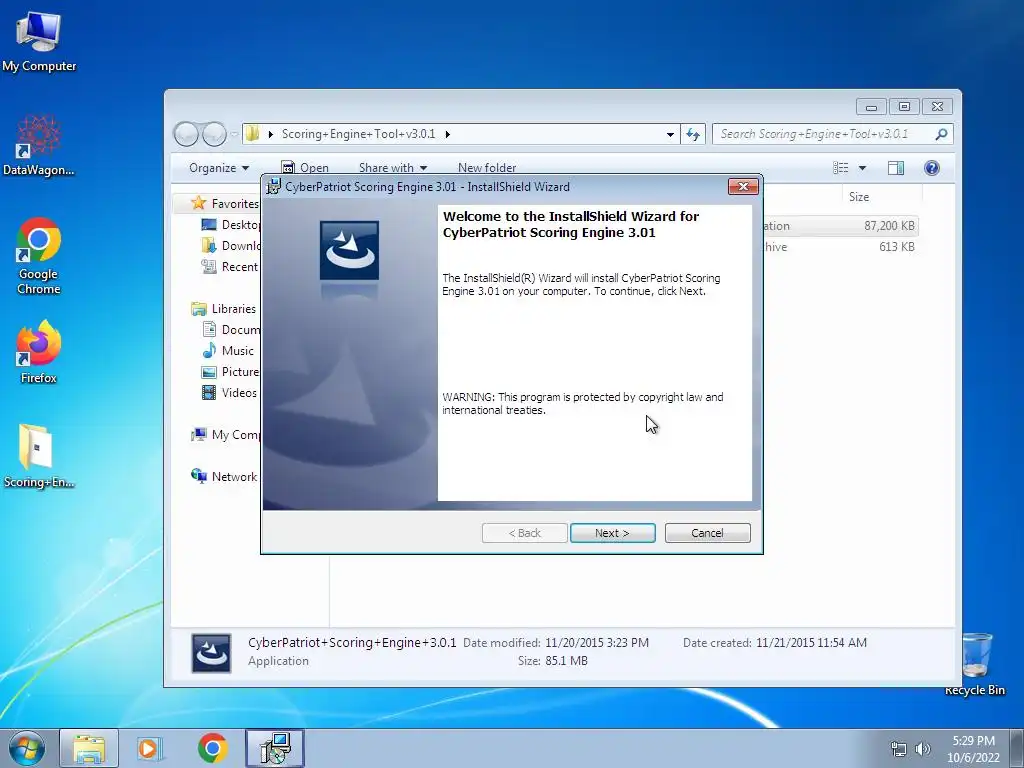This screenshot has width=1024, height=768.
Task: Select Documents library
Action: (231, 330)
